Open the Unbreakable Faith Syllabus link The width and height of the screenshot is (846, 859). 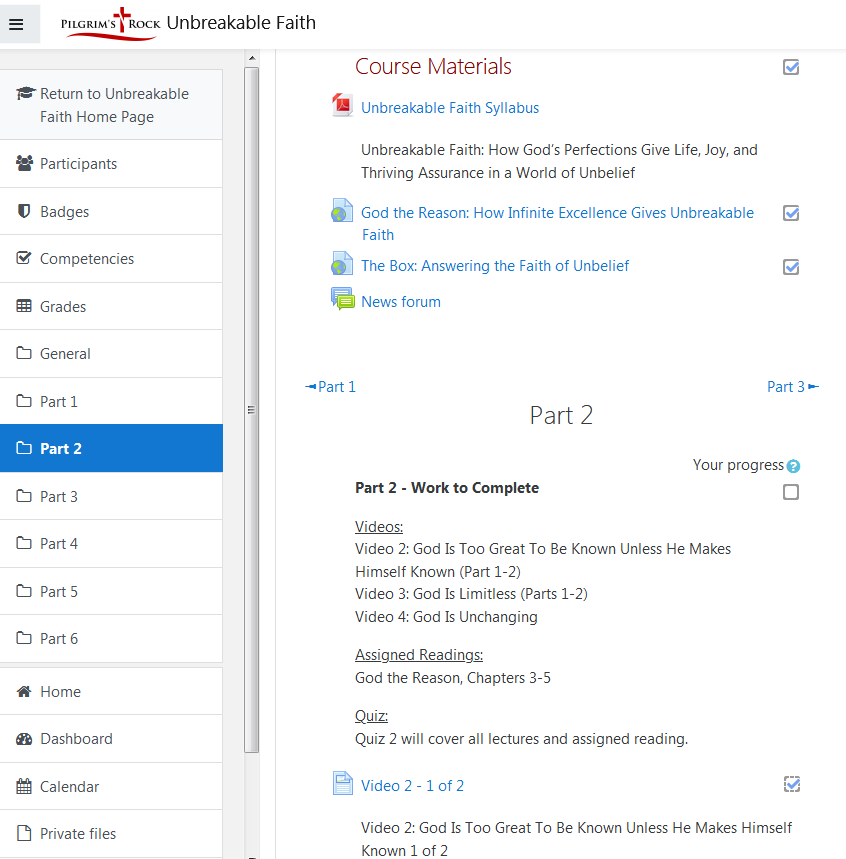(450, 108)
